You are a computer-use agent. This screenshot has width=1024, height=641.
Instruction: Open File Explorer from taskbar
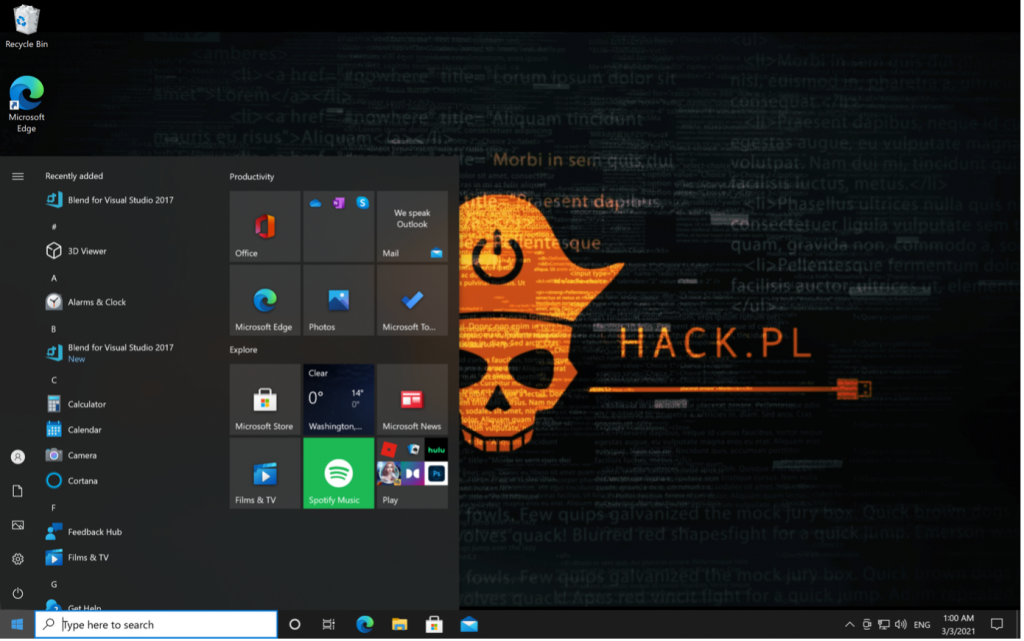pos(400,625)
